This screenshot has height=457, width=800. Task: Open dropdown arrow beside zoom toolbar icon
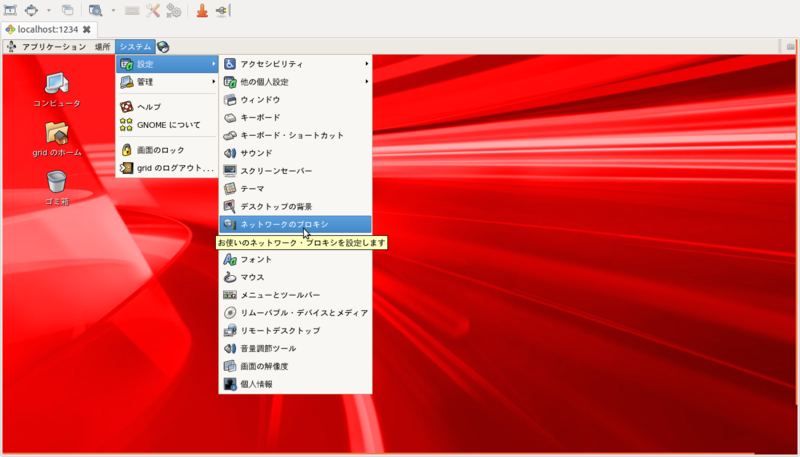click(113, 10)
